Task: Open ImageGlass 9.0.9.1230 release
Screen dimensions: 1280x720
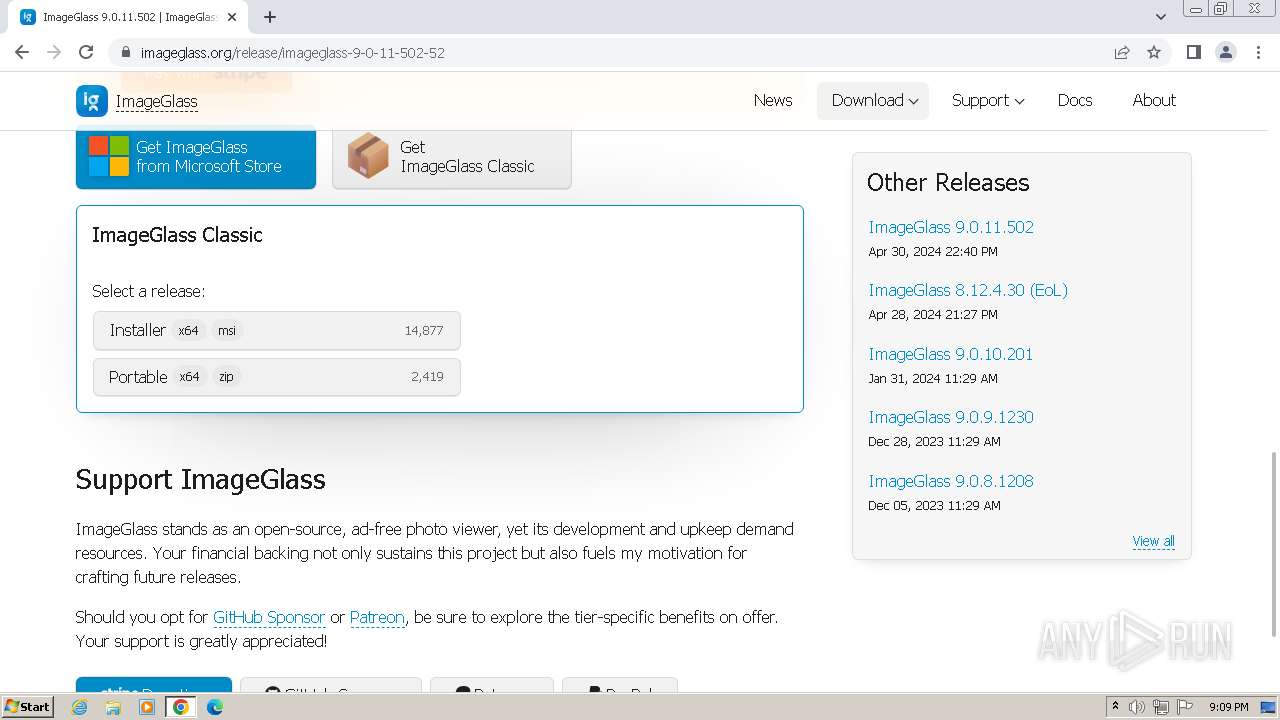Action: point(951,417)
